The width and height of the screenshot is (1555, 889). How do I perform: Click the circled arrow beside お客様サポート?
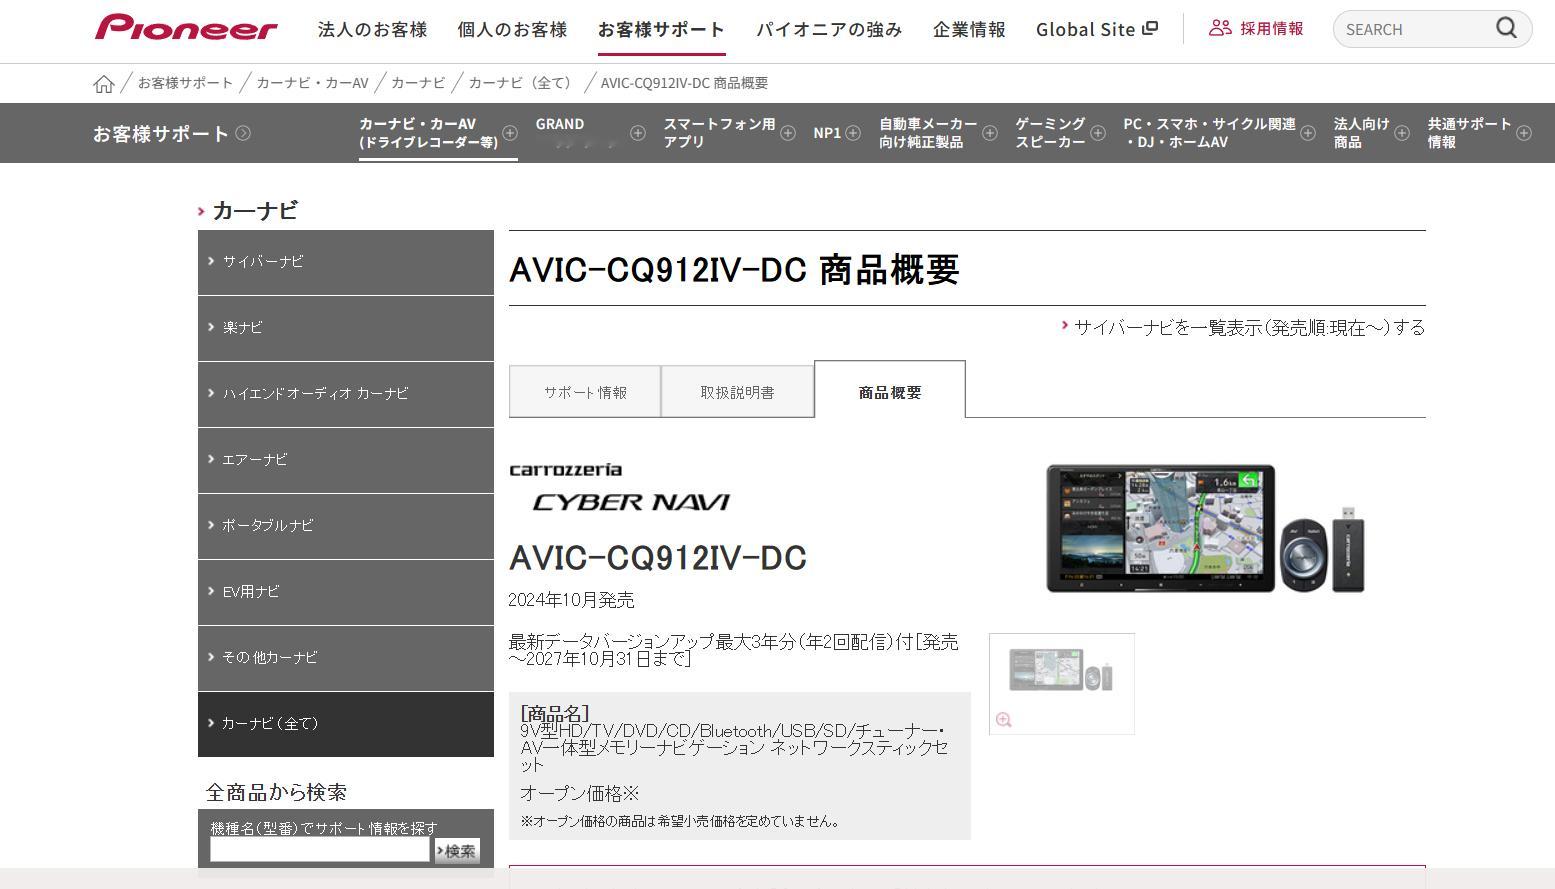(243, 133)
